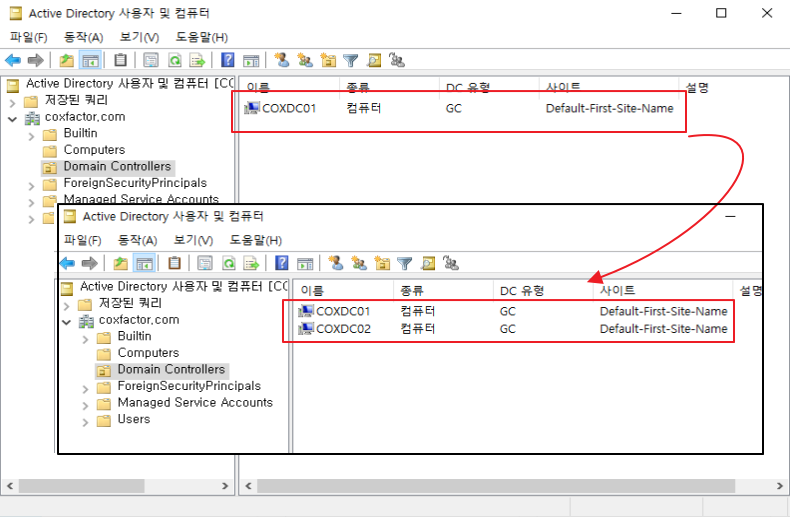The image size is (790, 517).
Task: Create a new group from the main window toolbar
Action: click(305, 60)
